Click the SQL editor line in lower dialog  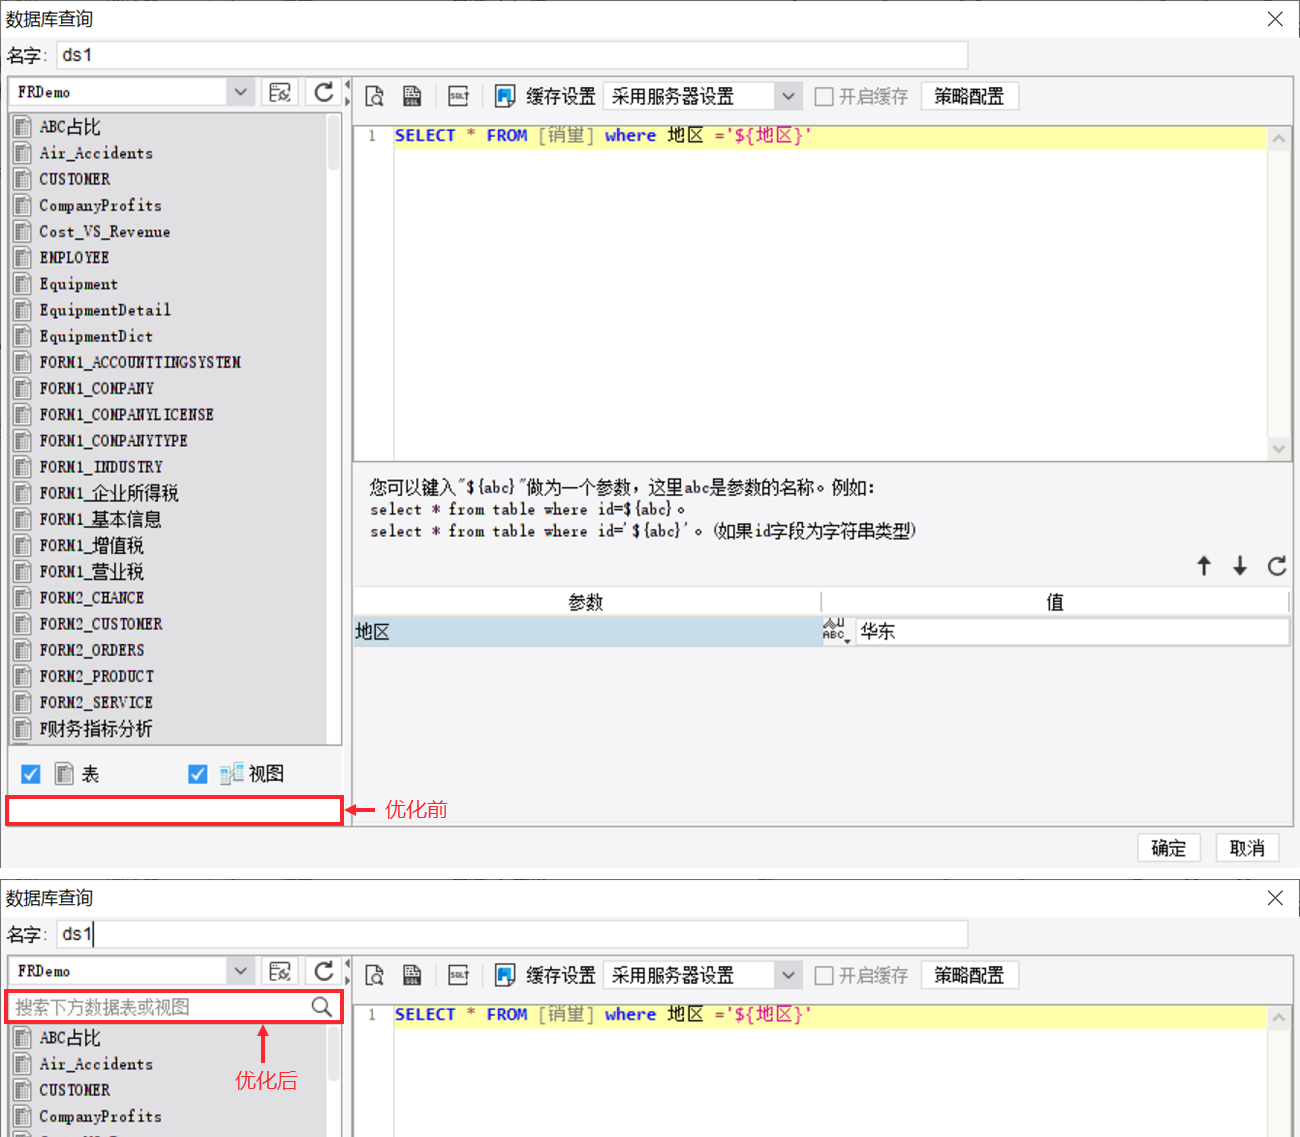coord(830,1015)
